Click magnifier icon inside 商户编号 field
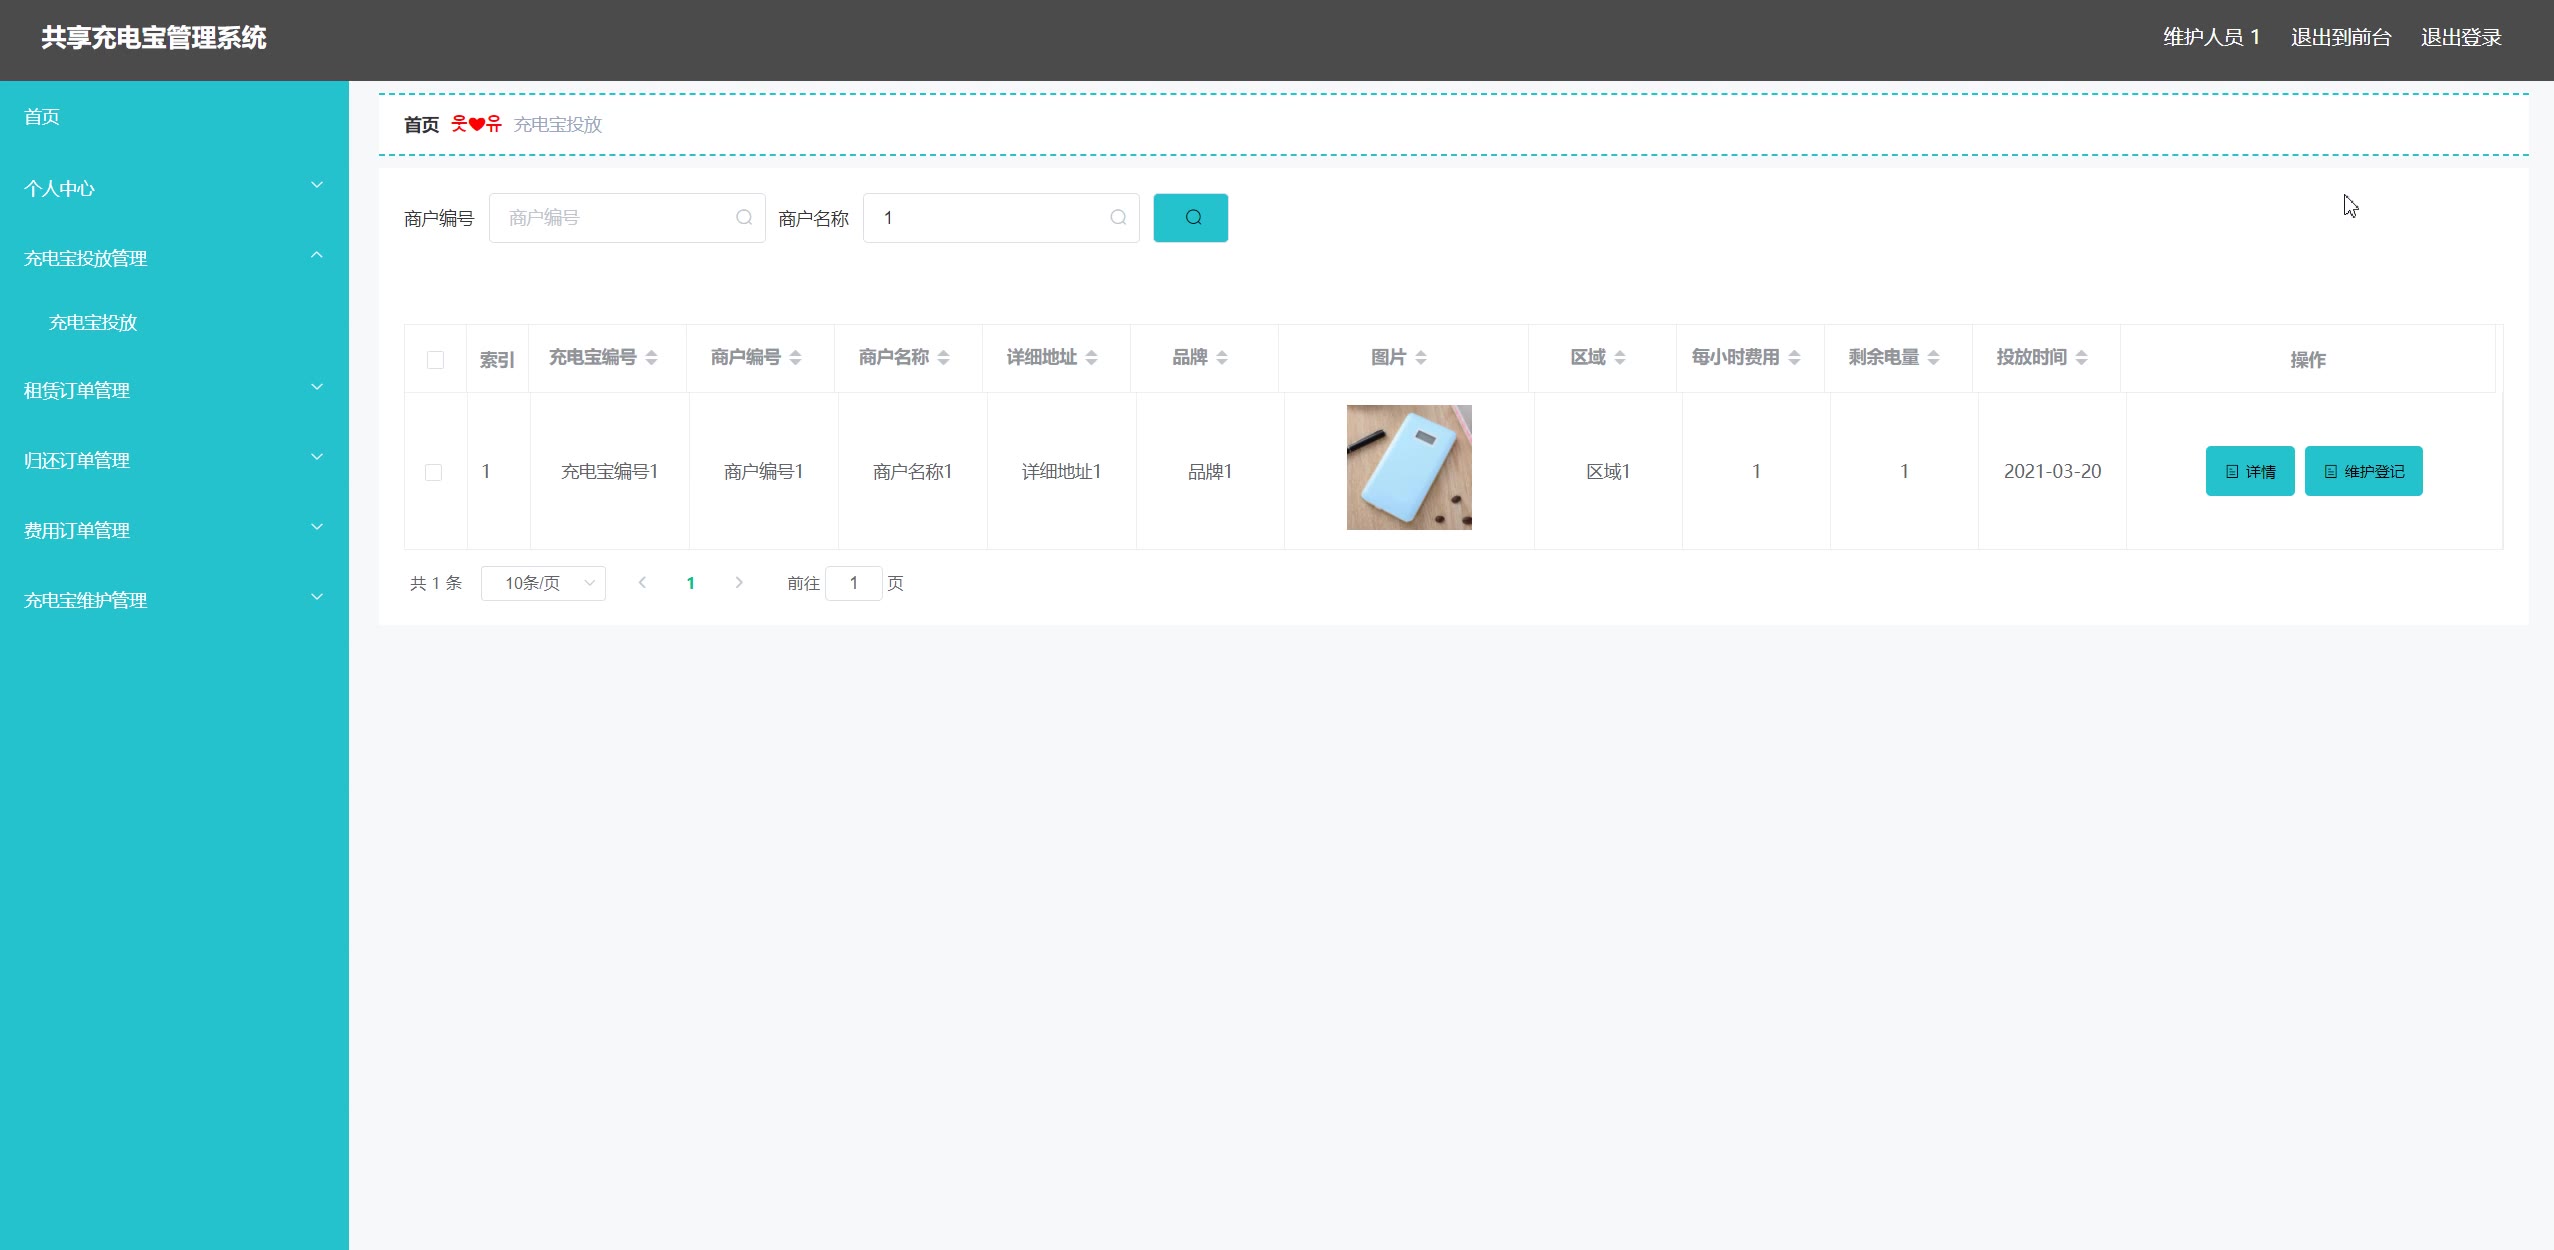Image resolution: width=2554 pixels, height=1250 pixels. tap(744, 218)
